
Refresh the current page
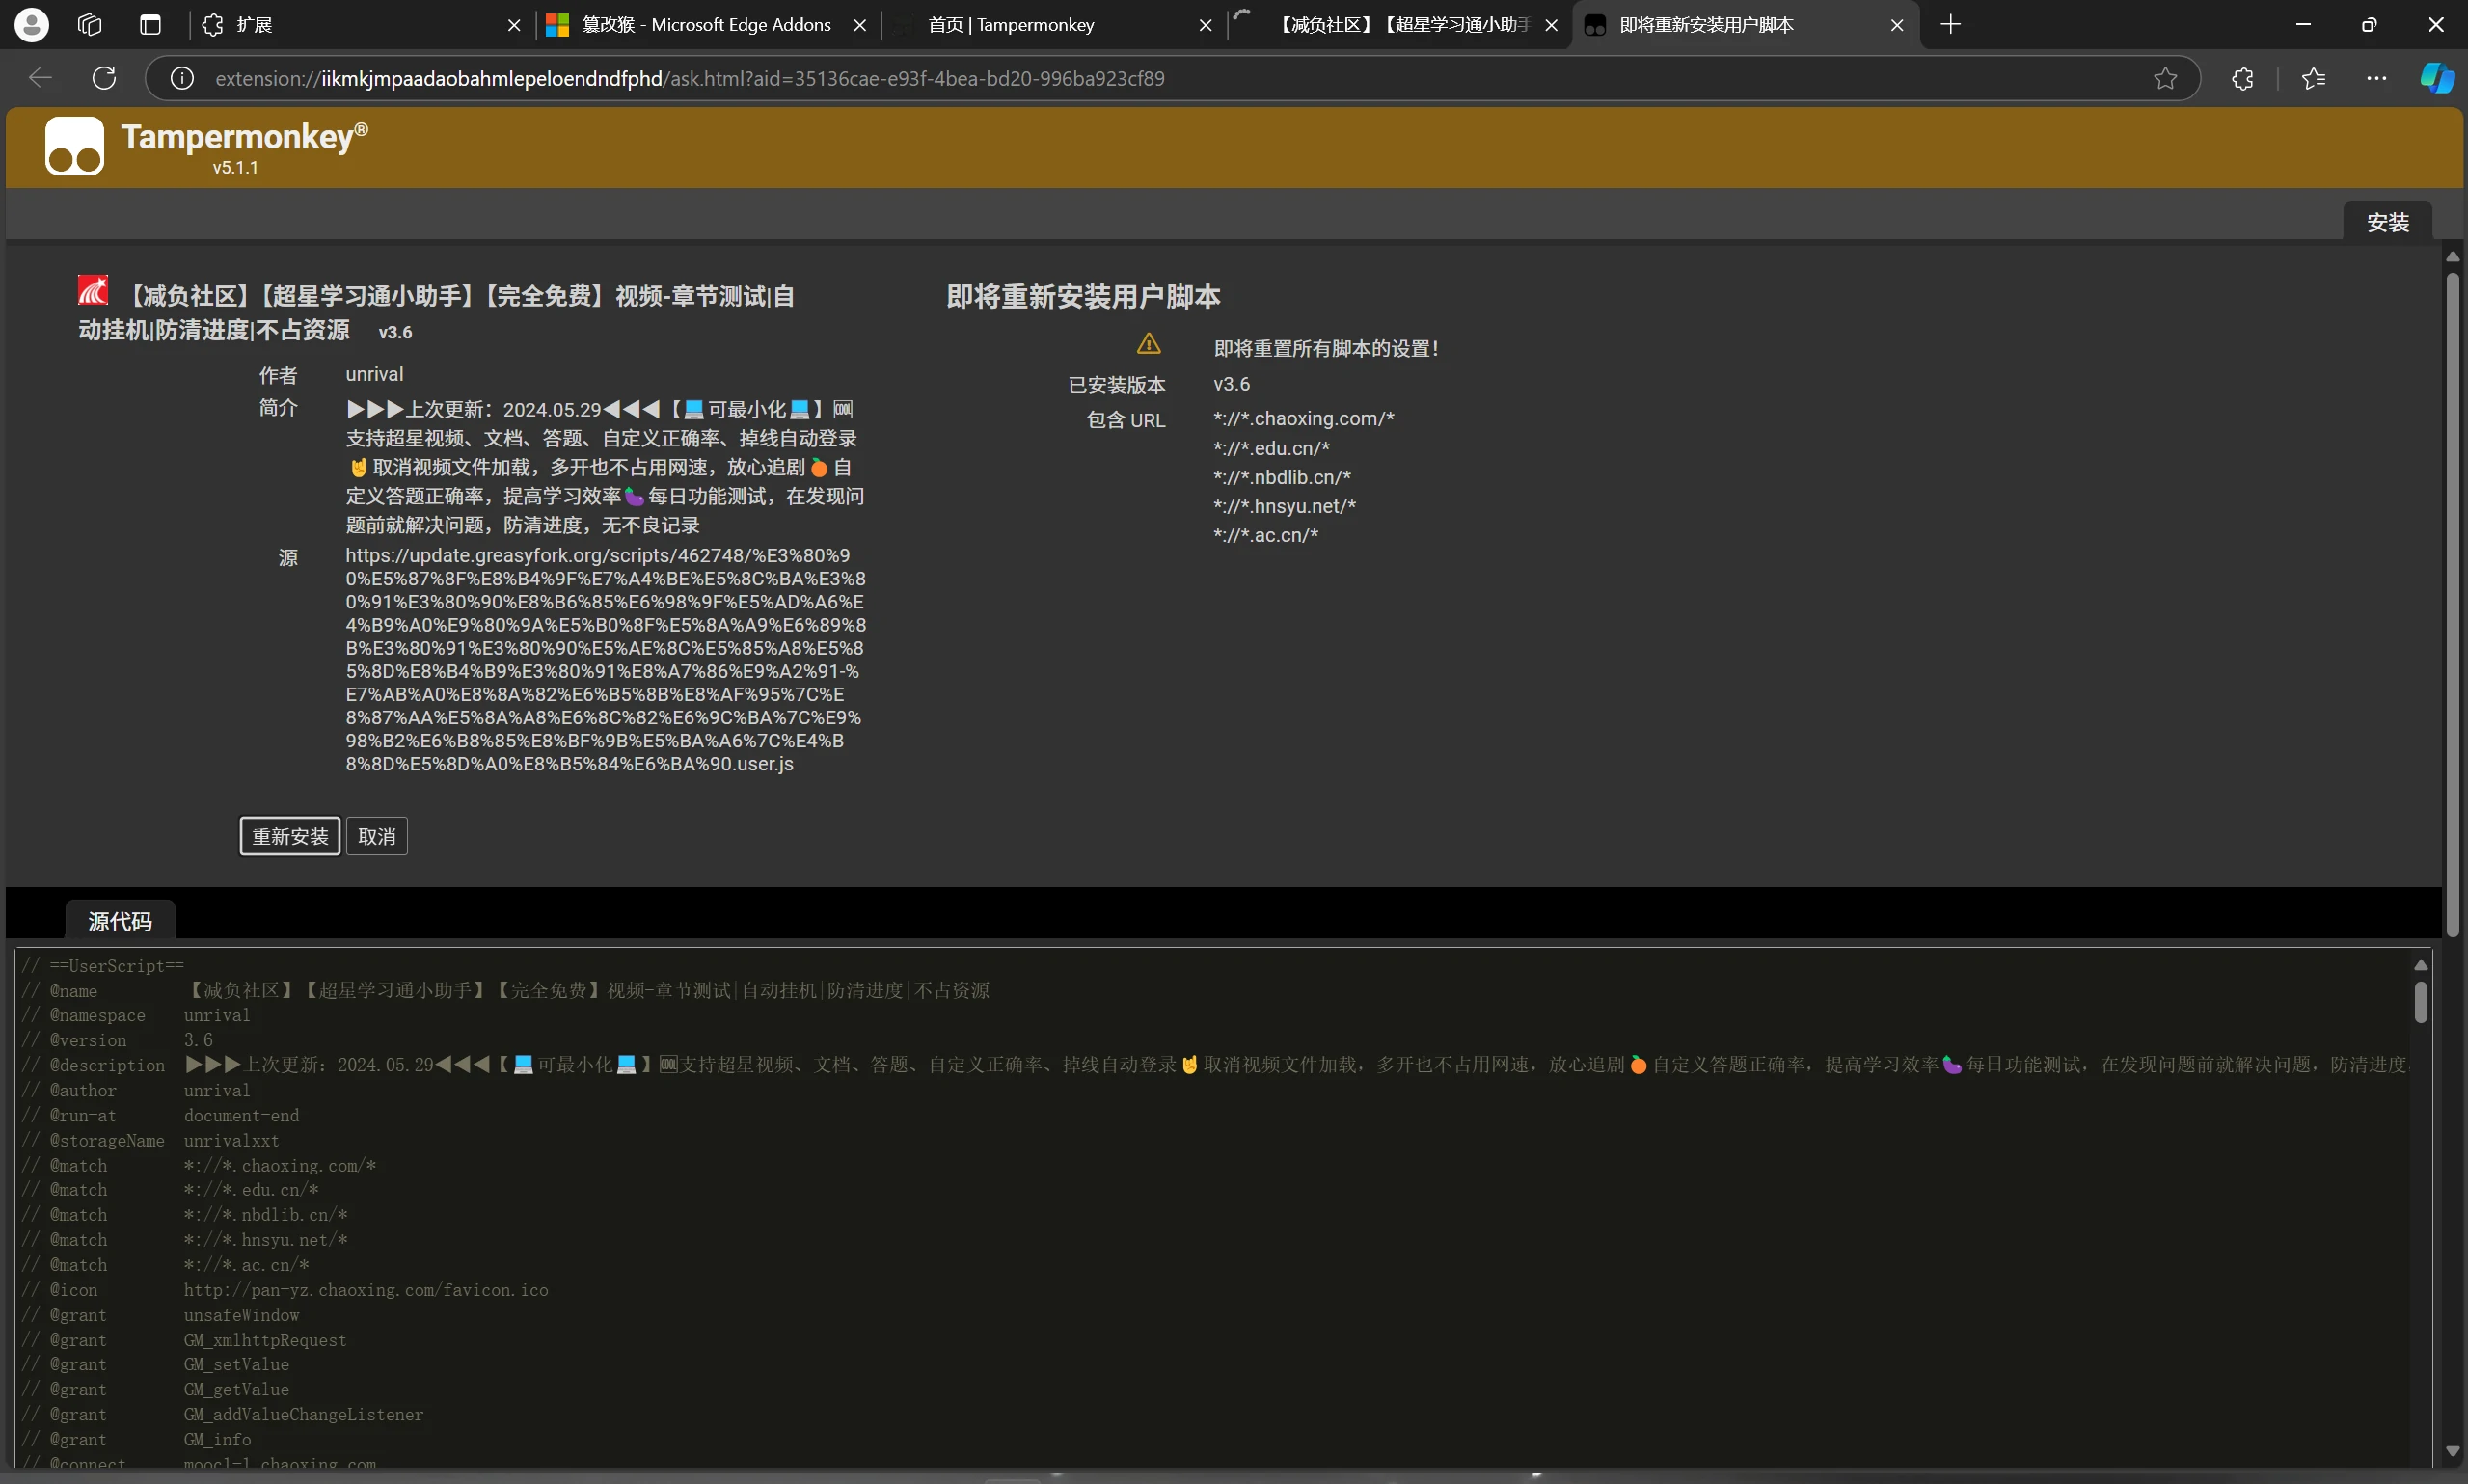click(104, 78)
